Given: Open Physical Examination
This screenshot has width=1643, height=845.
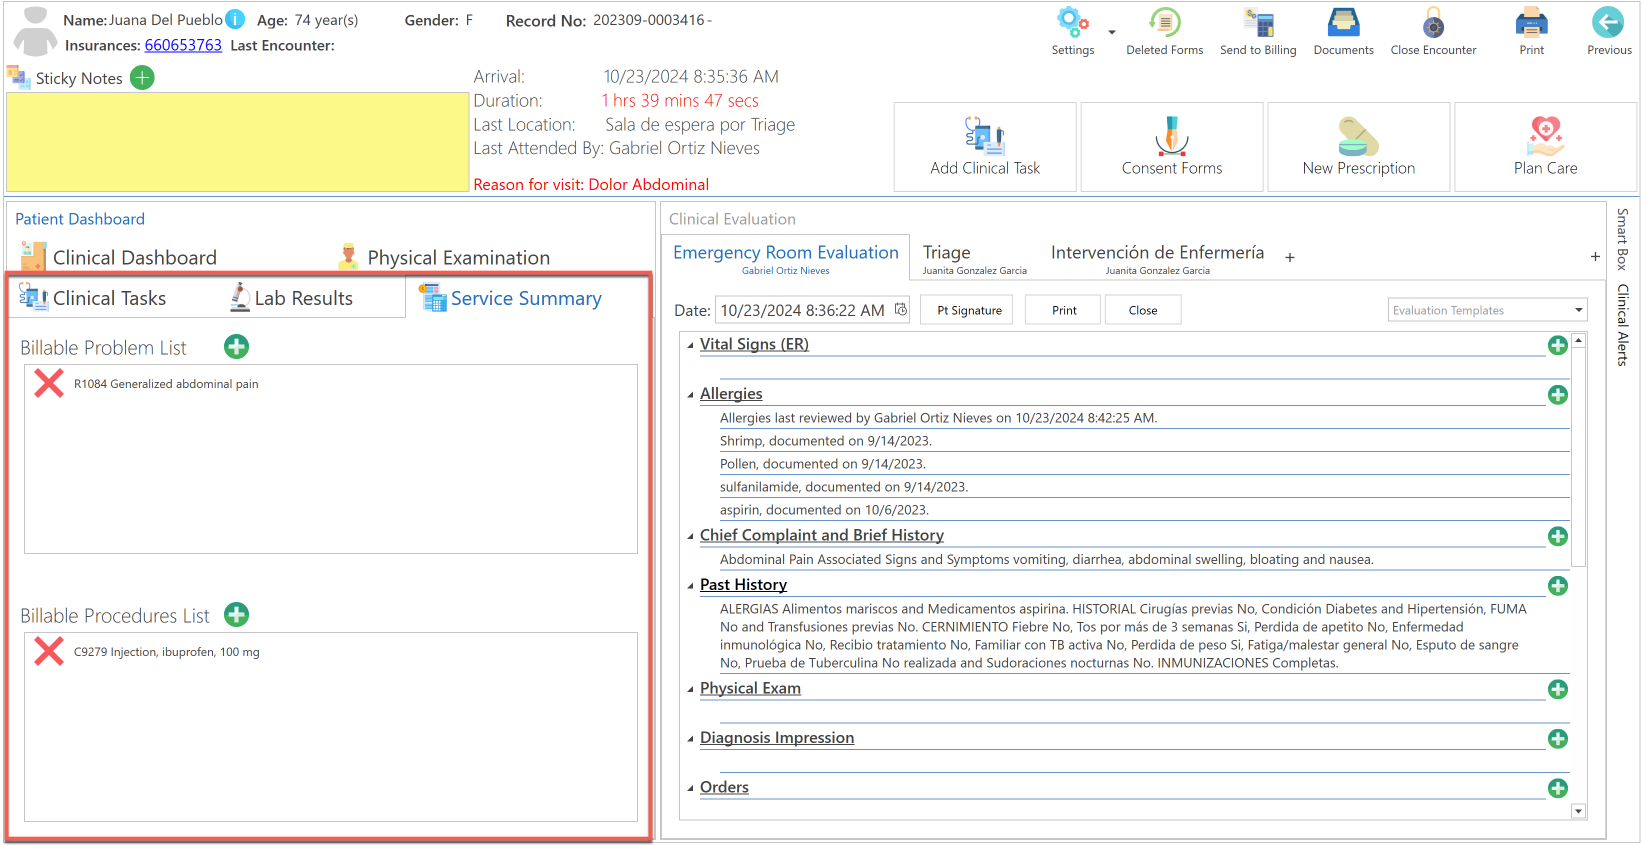Looking at the screenshot, I should coord(444,257).
